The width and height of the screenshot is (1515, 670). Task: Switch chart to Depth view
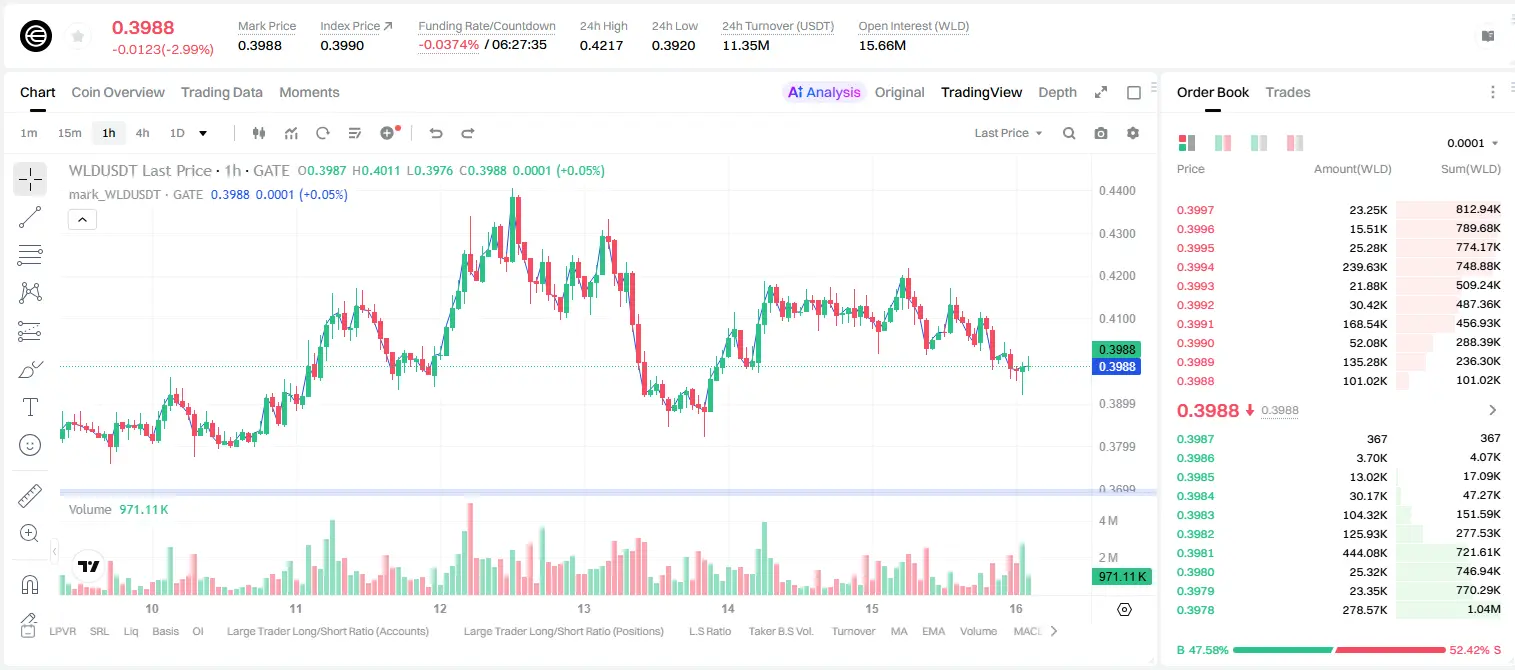pos(1057,92)
